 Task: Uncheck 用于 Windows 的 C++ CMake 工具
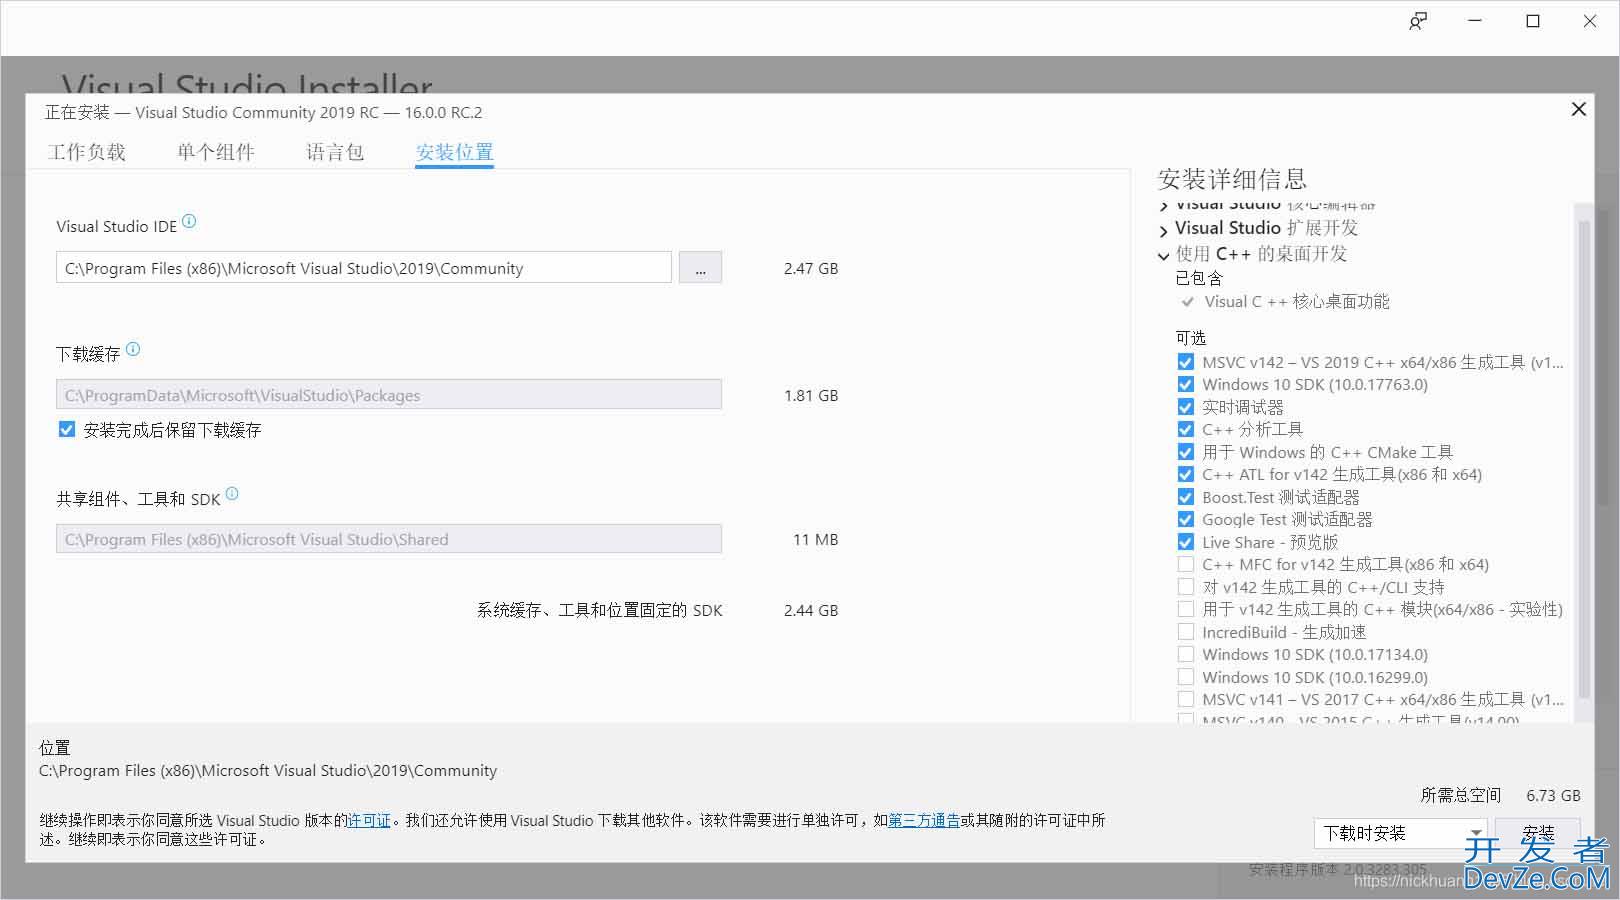pos(1186,452)
